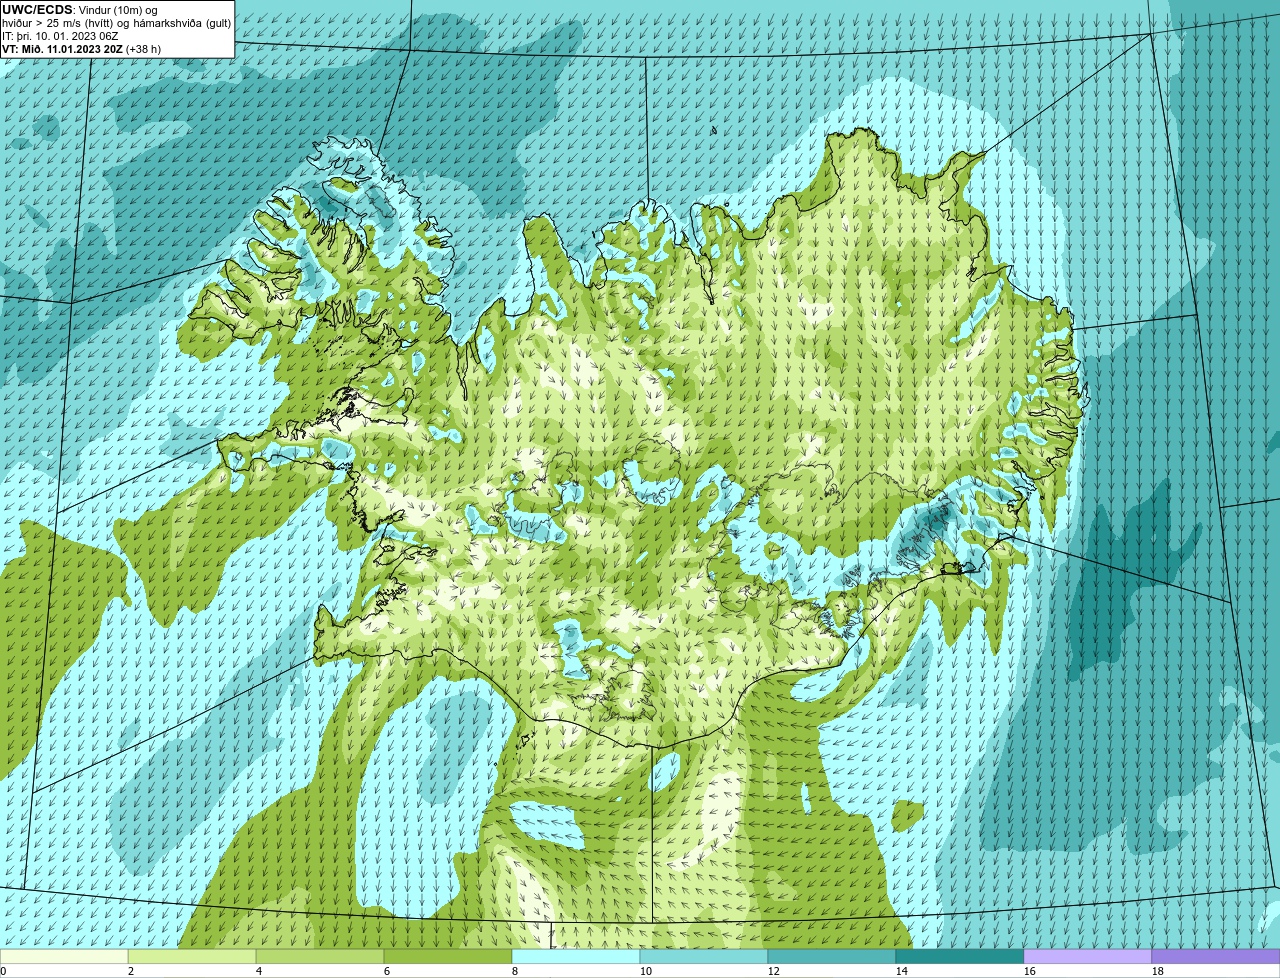Click the 'IT: þri. 10. 01. 2023 06Z' line
The height and width of the screenshot is (978, 1280).
pos(60,35)
